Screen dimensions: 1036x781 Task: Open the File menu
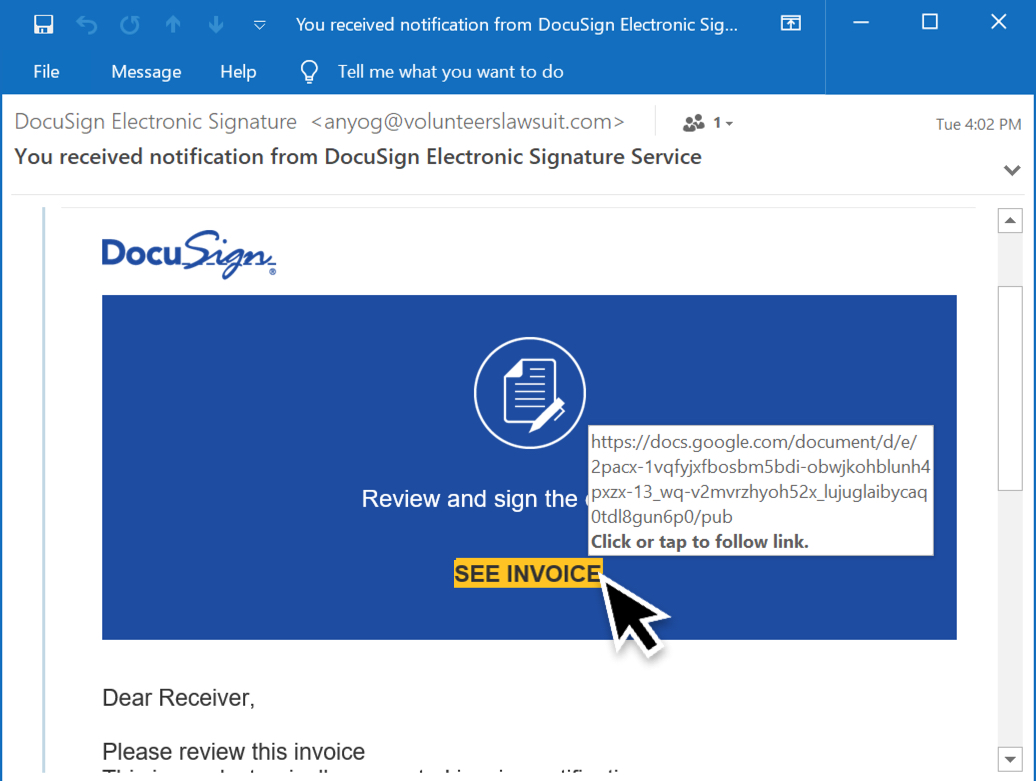tap(46, 71)
